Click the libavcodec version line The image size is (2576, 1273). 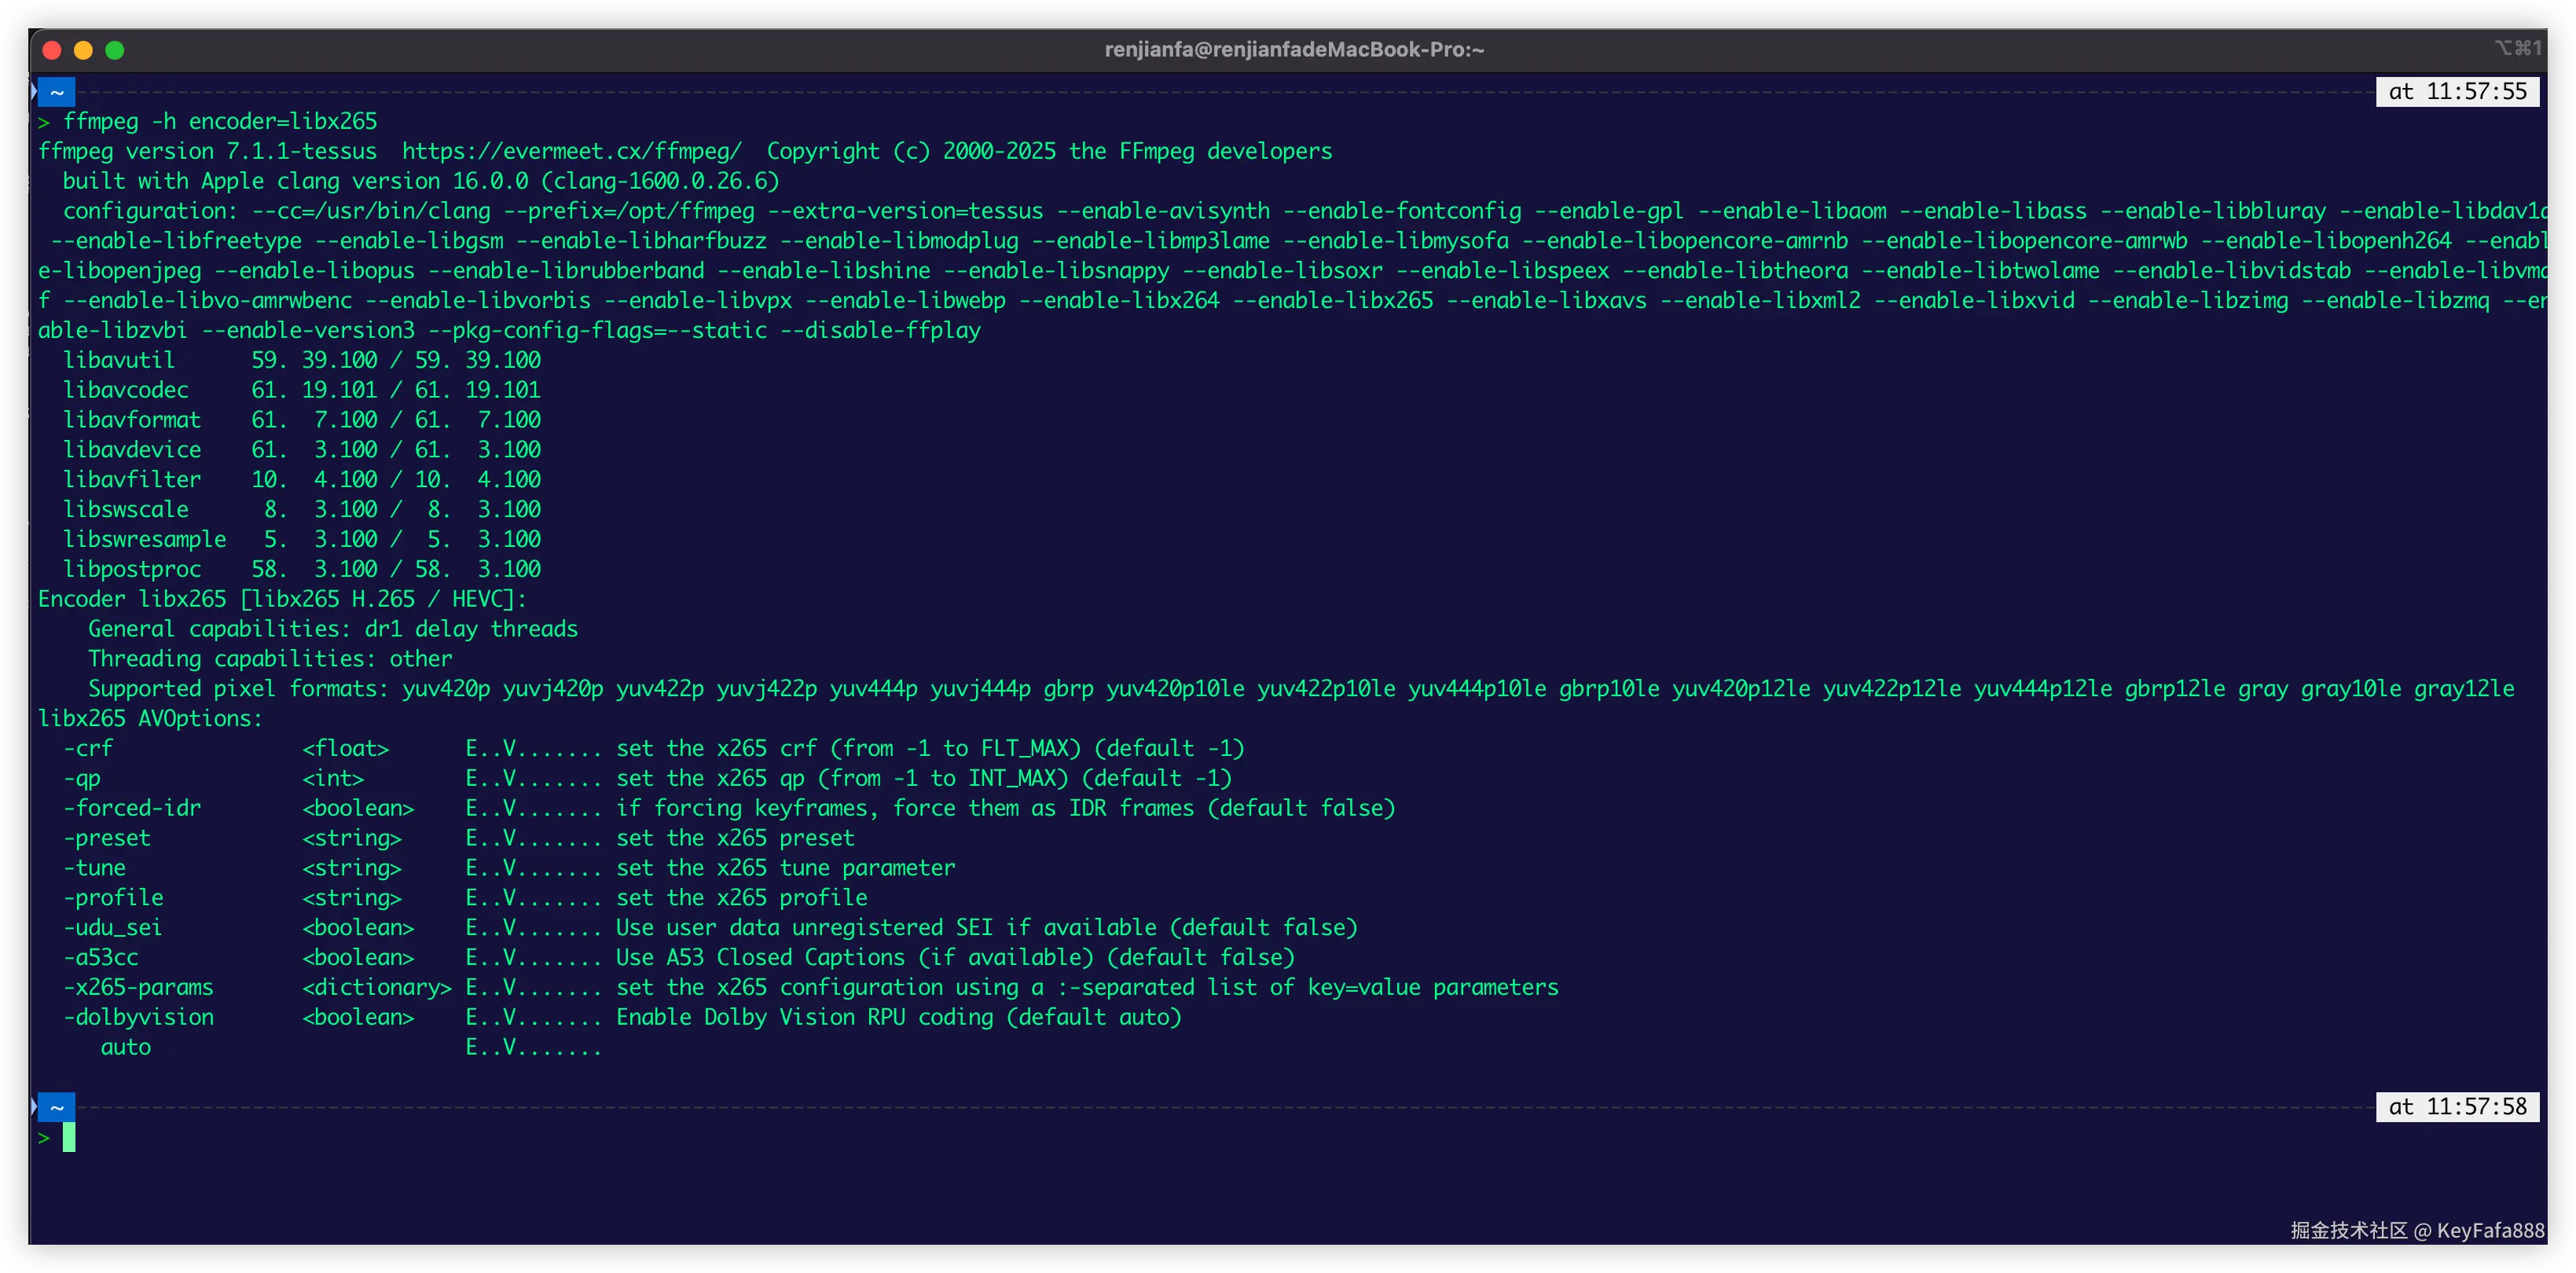[x=300, y=390]
